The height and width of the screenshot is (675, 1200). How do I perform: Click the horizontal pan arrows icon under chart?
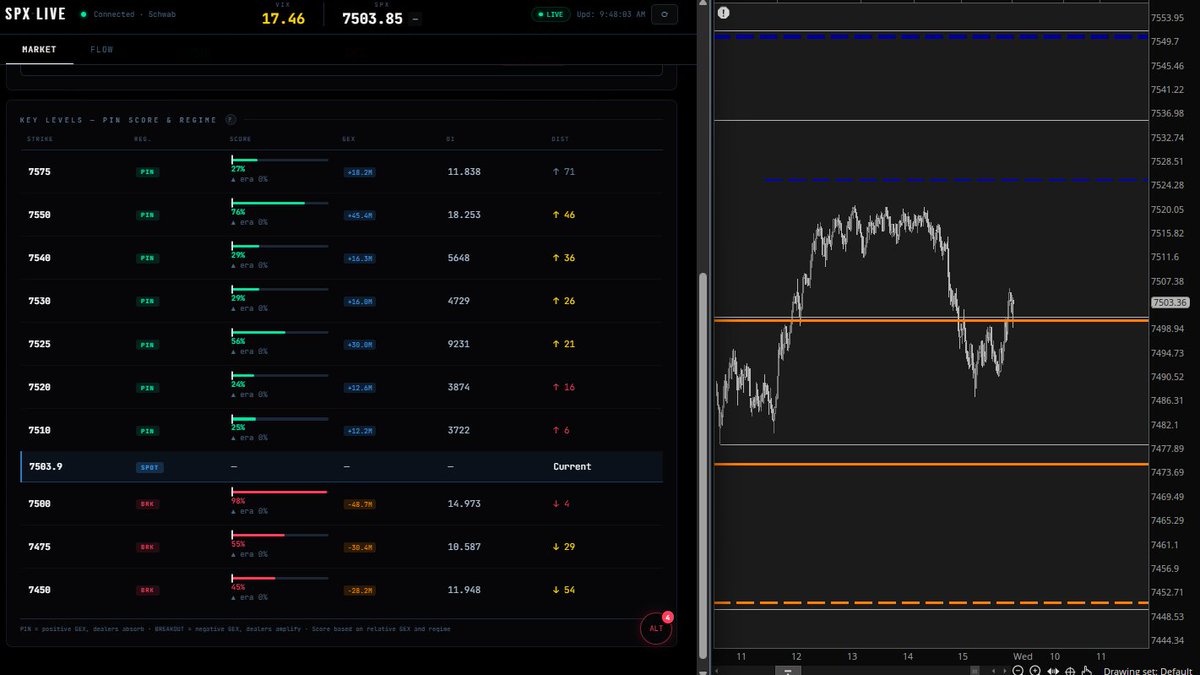click(1053, 670)
